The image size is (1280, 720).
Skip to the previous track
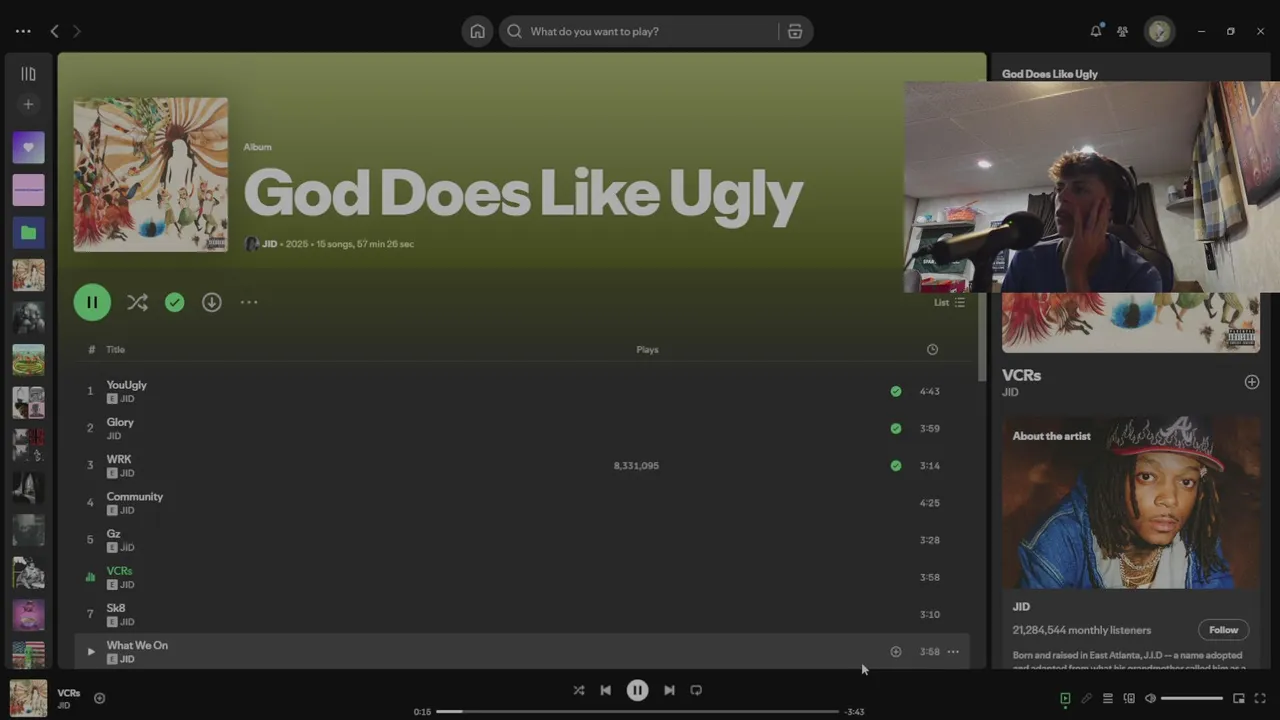(605, 690)
